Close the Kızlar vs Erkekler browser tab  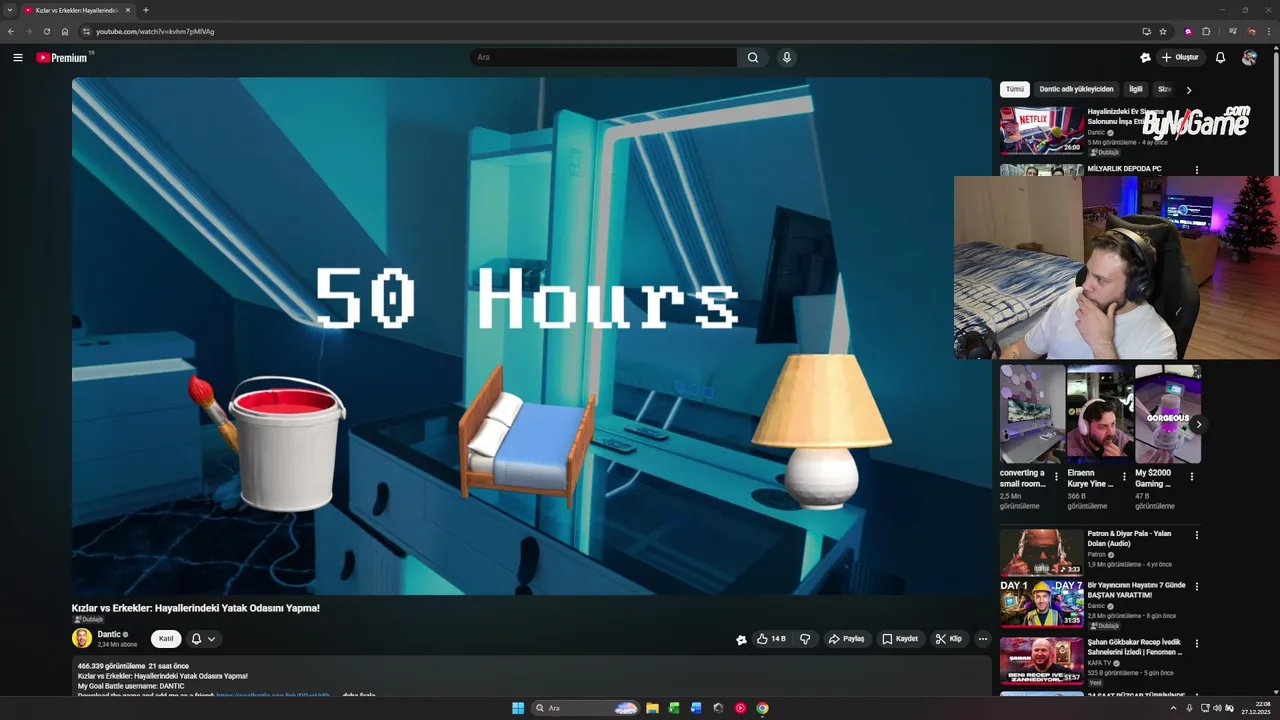128,10
